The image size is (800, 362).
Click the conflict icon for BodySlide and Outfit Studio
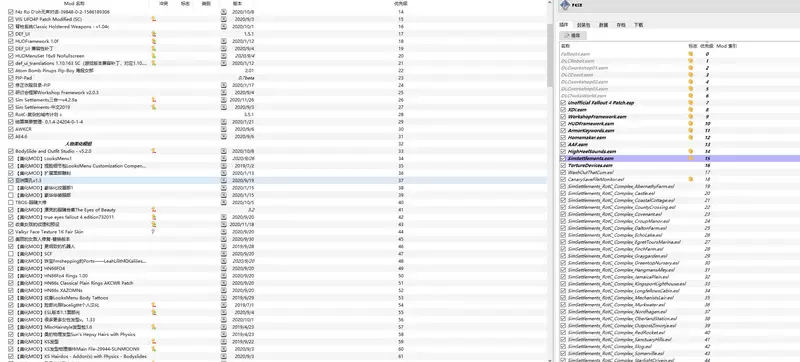(x=154, y=151)
